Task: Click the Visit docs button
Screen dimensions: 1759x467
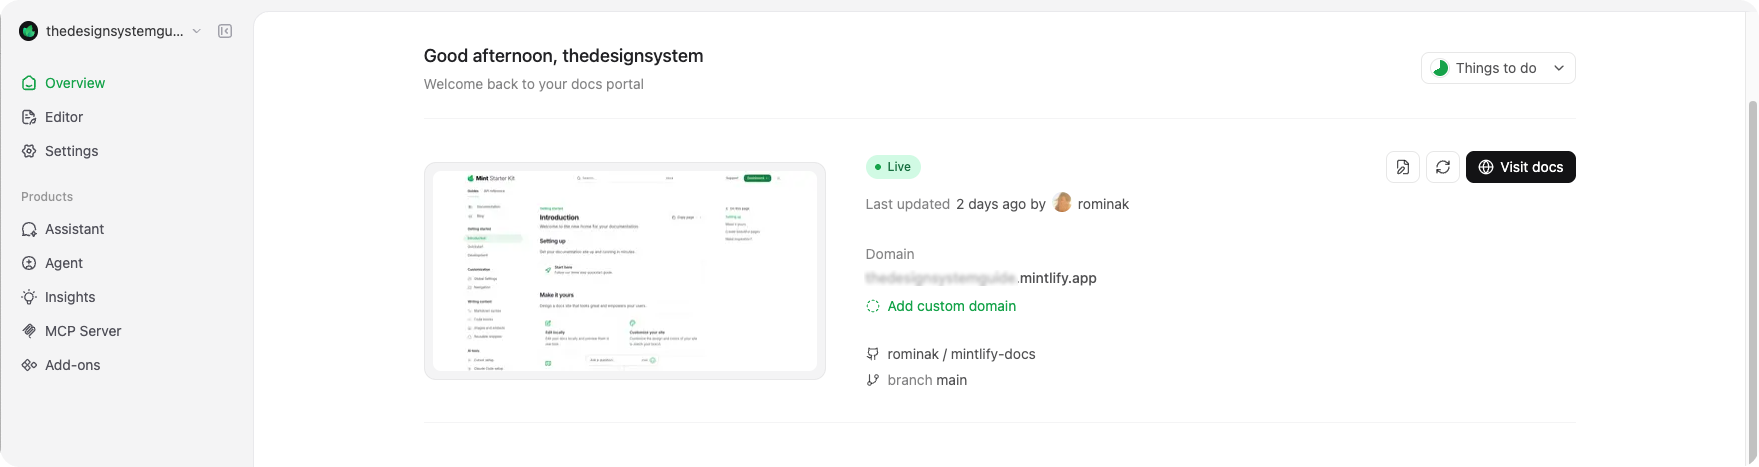Action: 1521,167
